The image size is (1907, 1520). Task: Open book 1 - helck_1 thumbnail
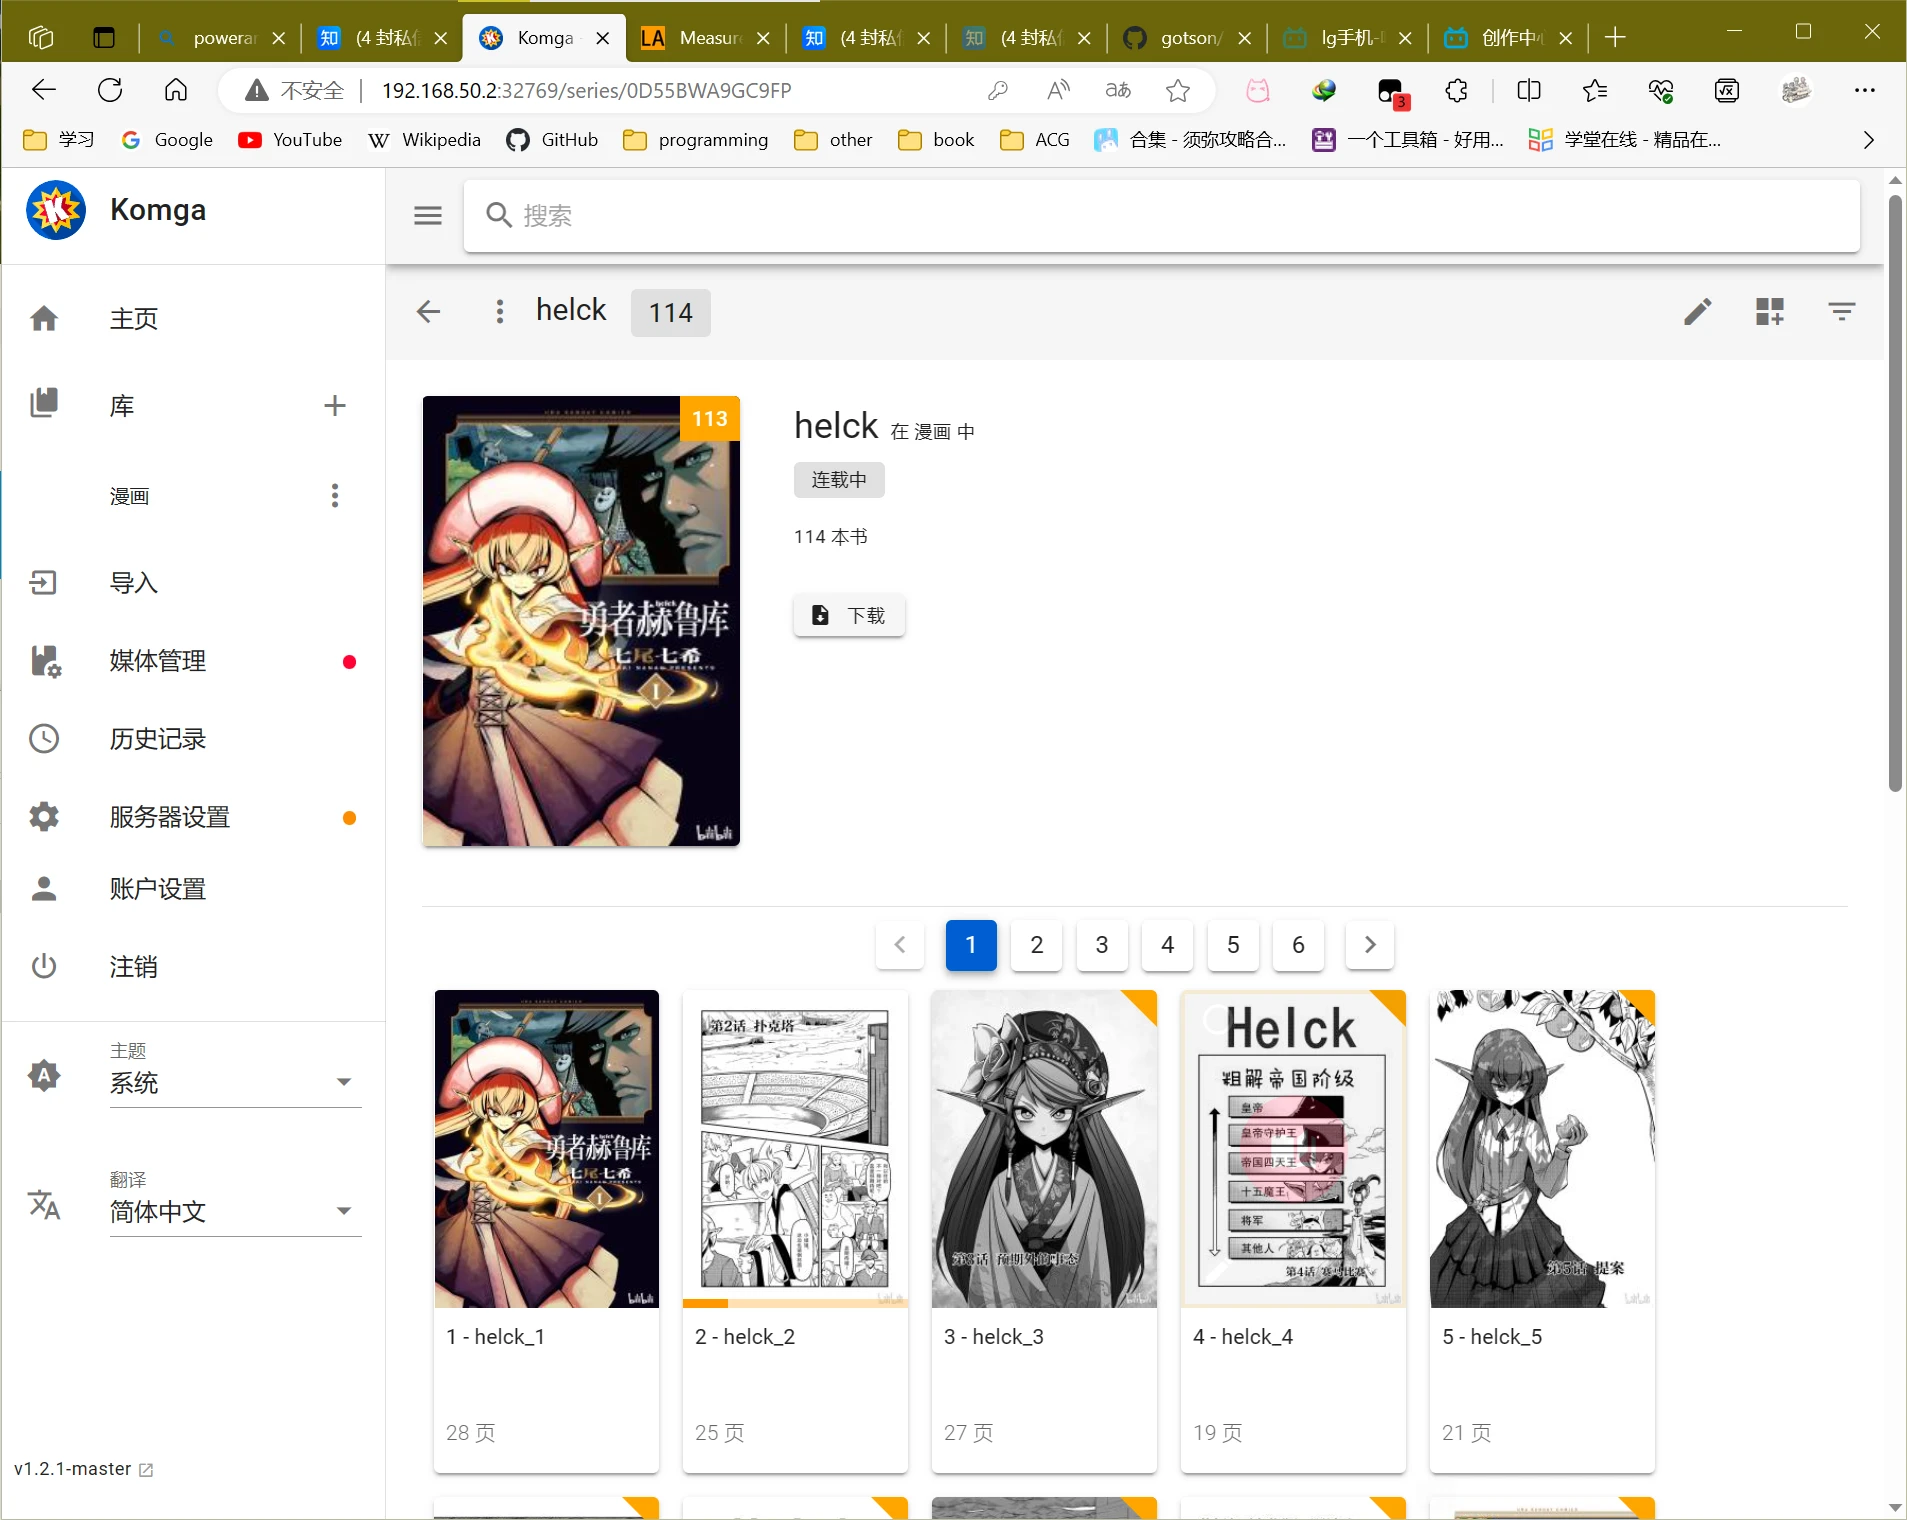546,1149
